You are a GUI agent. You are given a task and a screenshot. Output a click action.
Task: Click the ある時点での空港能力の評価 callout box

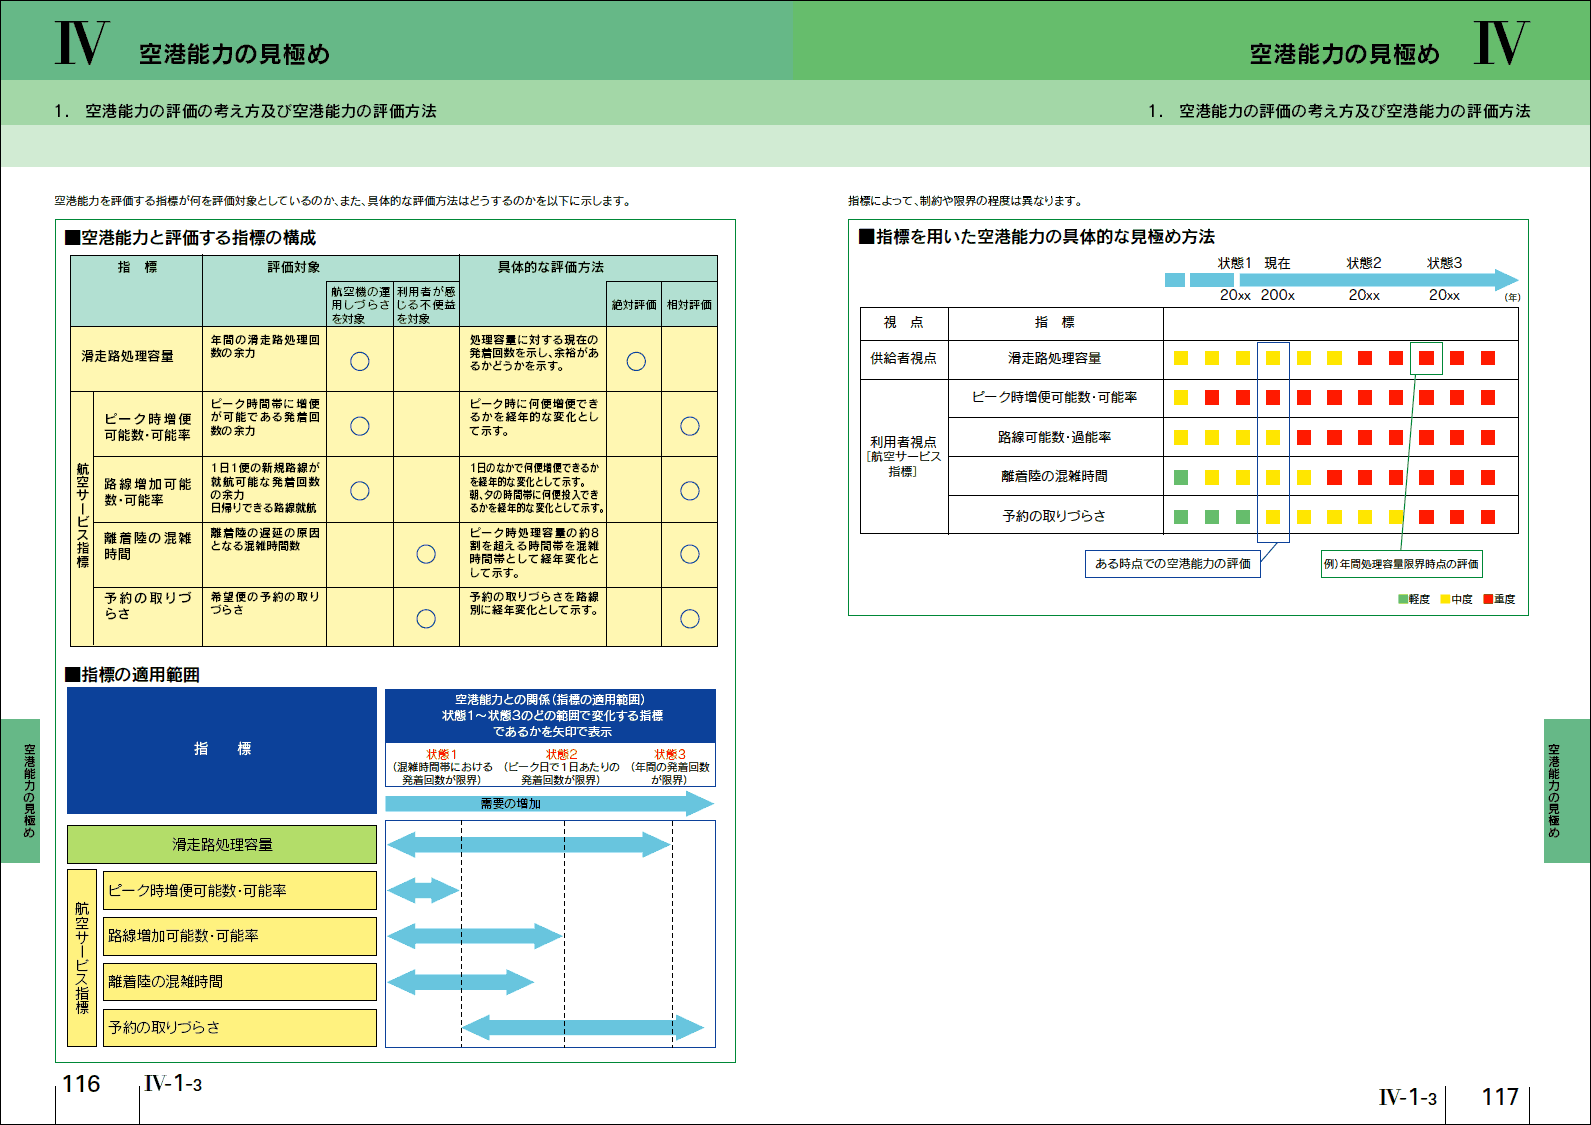1172,564
